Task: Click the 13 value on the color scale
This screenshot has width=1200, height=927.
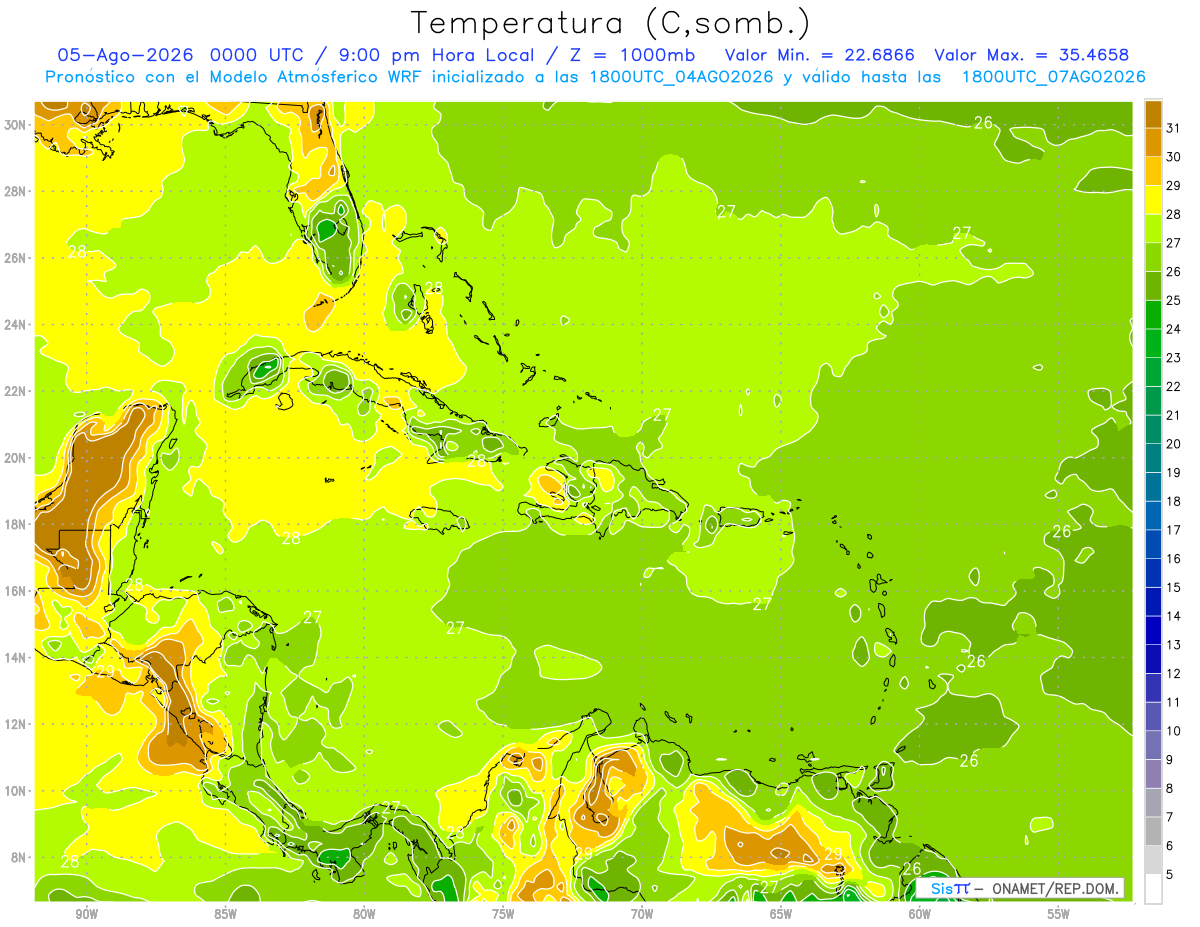Action: point(1173,645)
